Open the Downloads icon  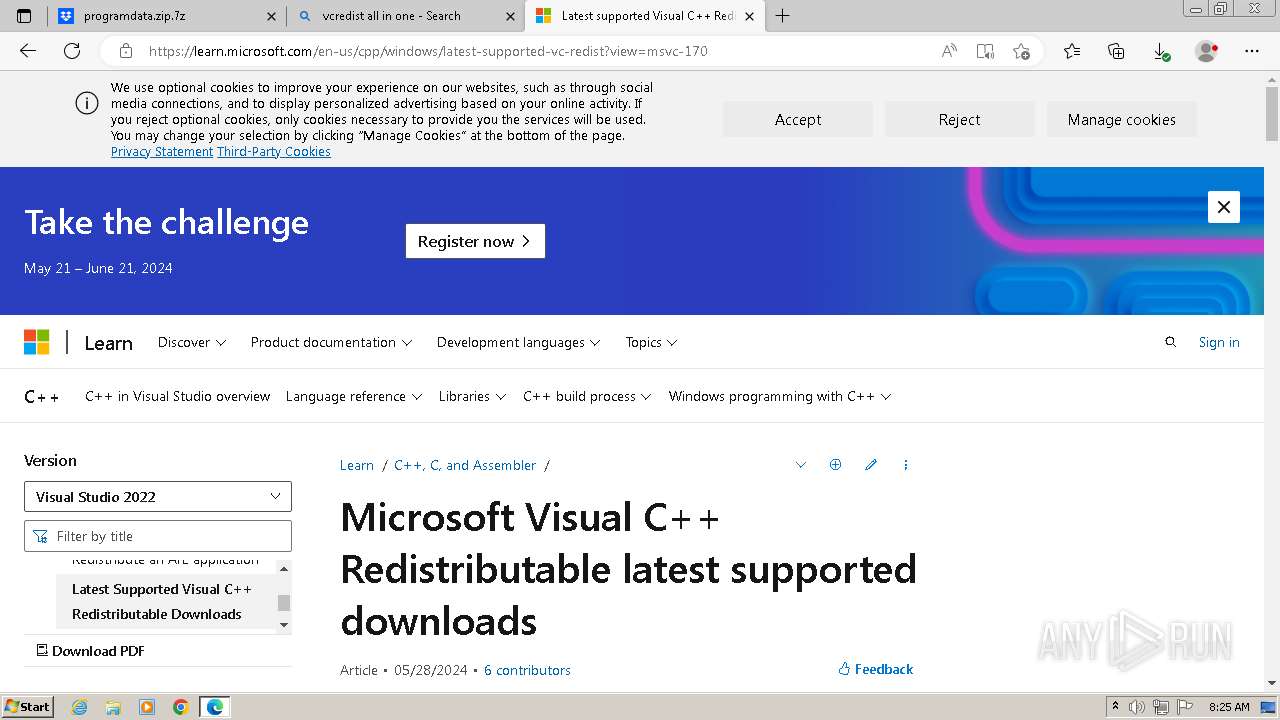(x=1160, y=51)
